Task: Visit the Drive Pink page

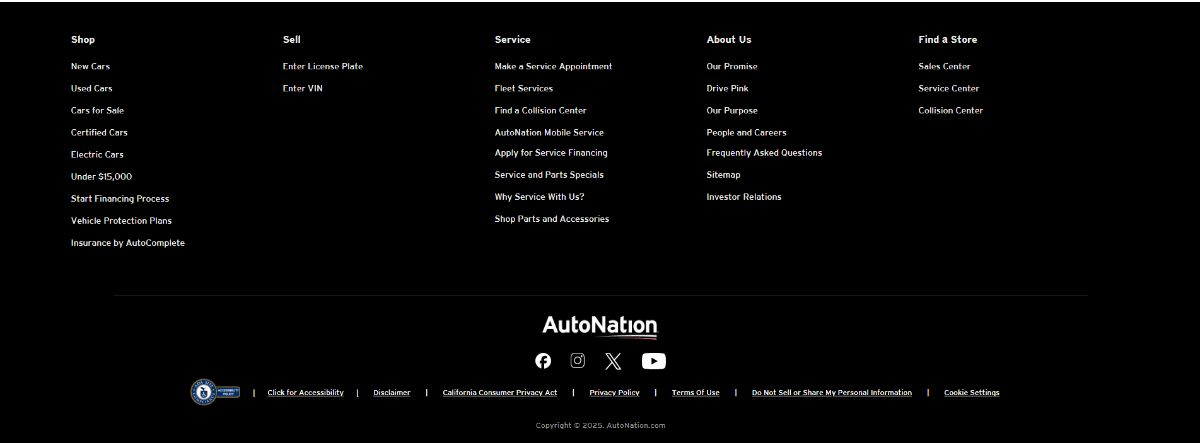Action: click(728, 89)
